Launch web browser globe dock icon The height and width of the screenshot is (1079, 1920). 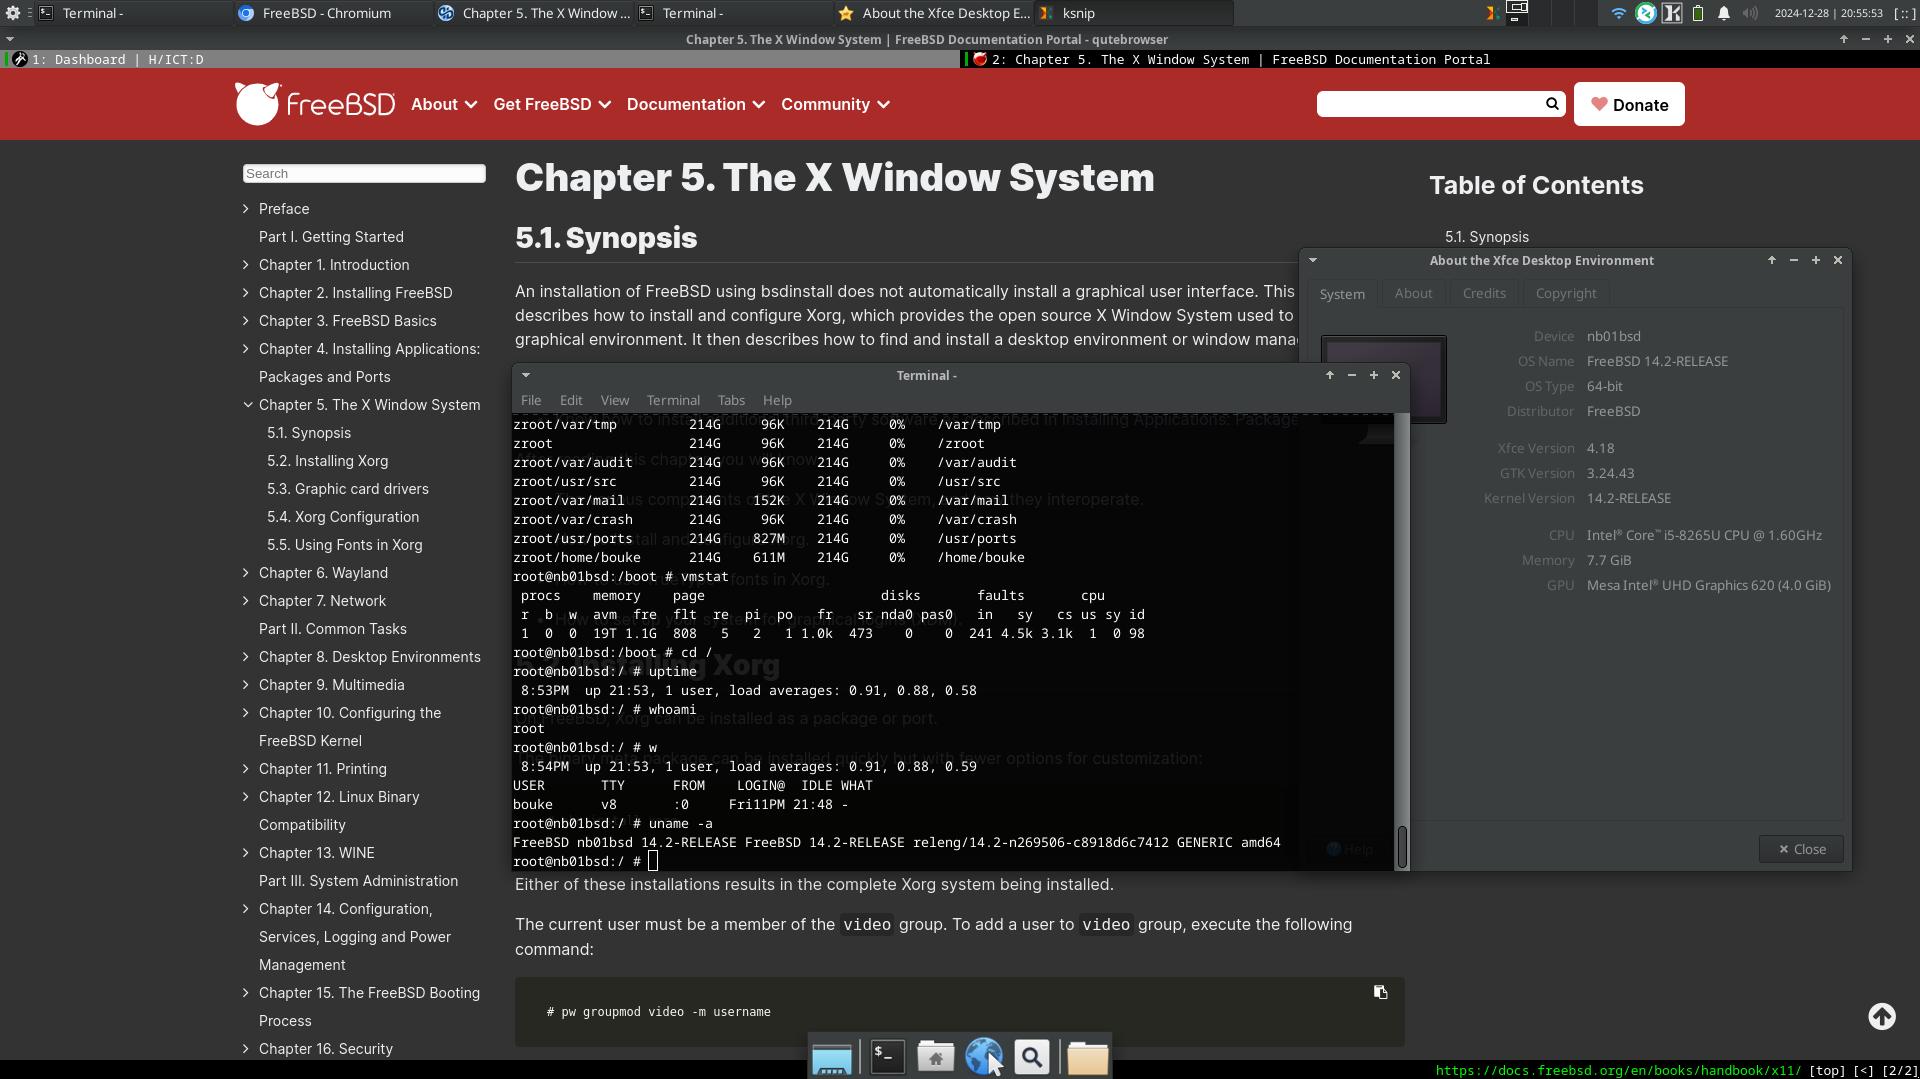click(x=983, y=1056)
